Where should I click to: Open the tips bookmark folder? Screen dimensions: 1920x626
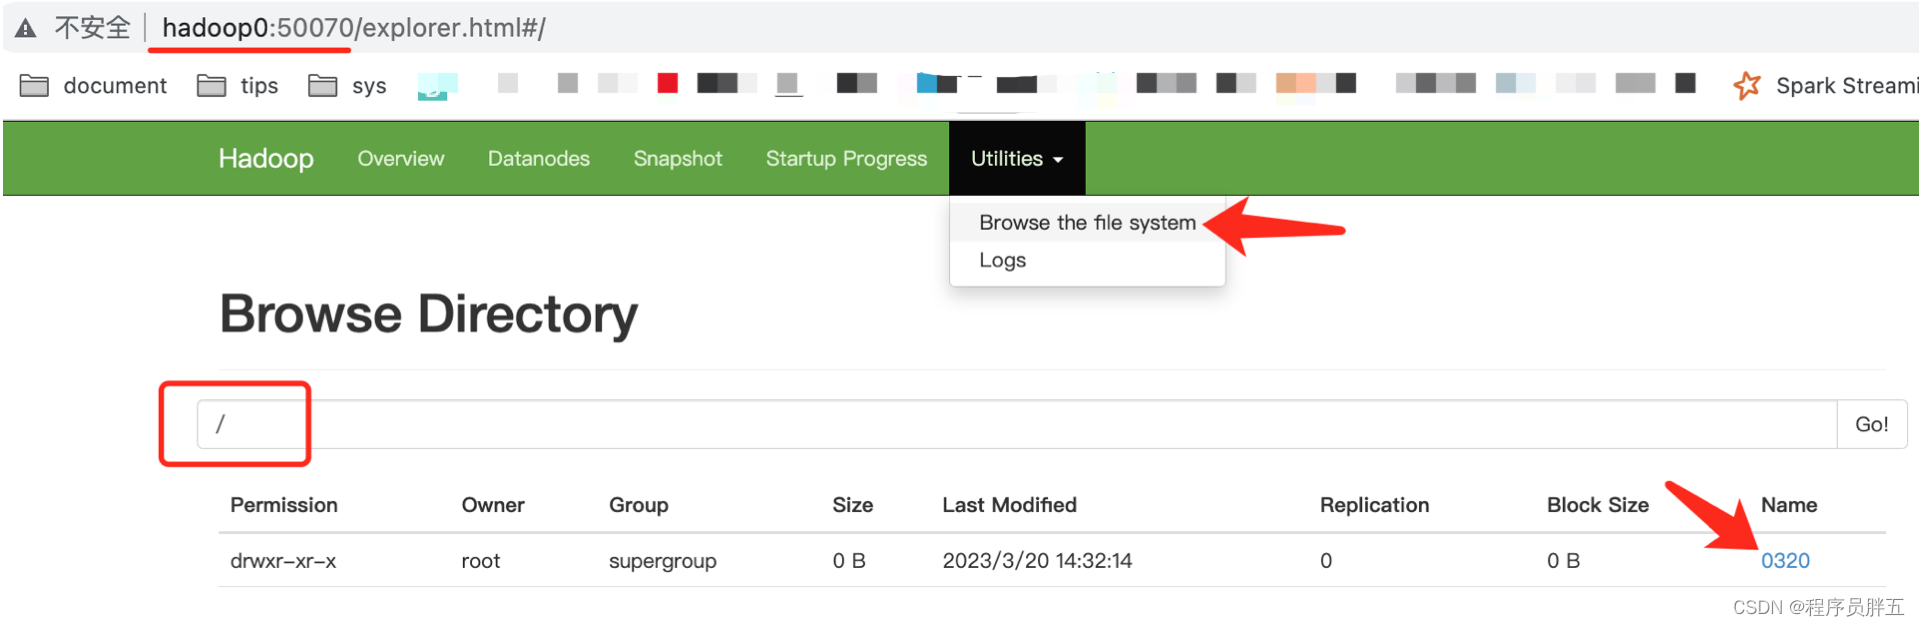pos(238,85)
